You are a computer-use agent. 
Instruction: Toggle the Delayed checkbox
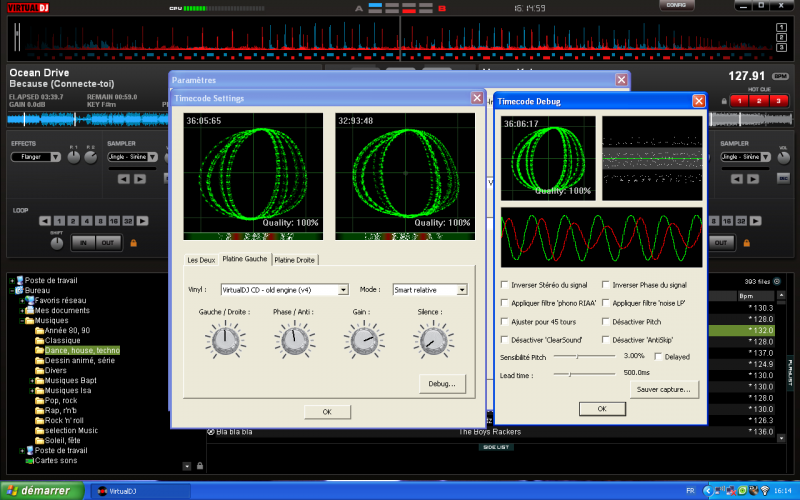tap(657, 356)
